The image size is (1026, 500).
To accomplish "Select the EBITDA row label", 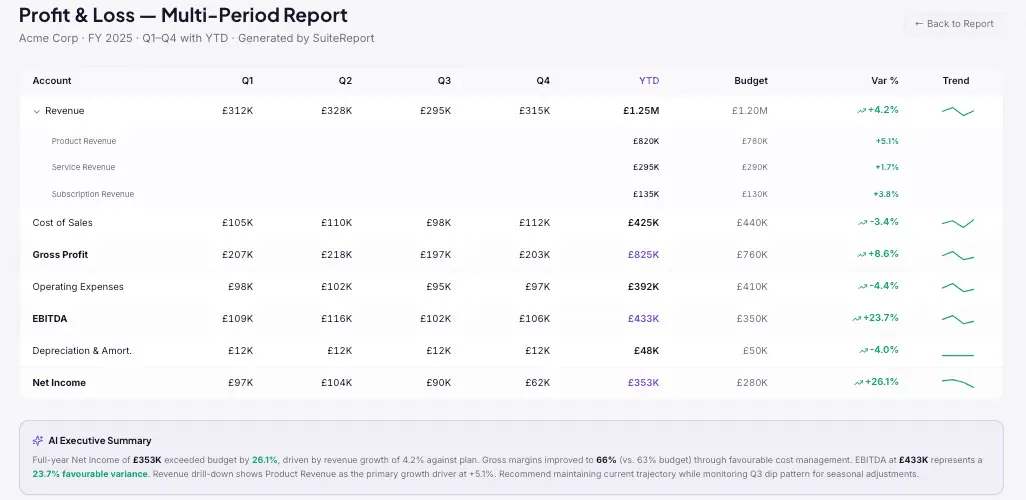I will click(x=50, y=319).
